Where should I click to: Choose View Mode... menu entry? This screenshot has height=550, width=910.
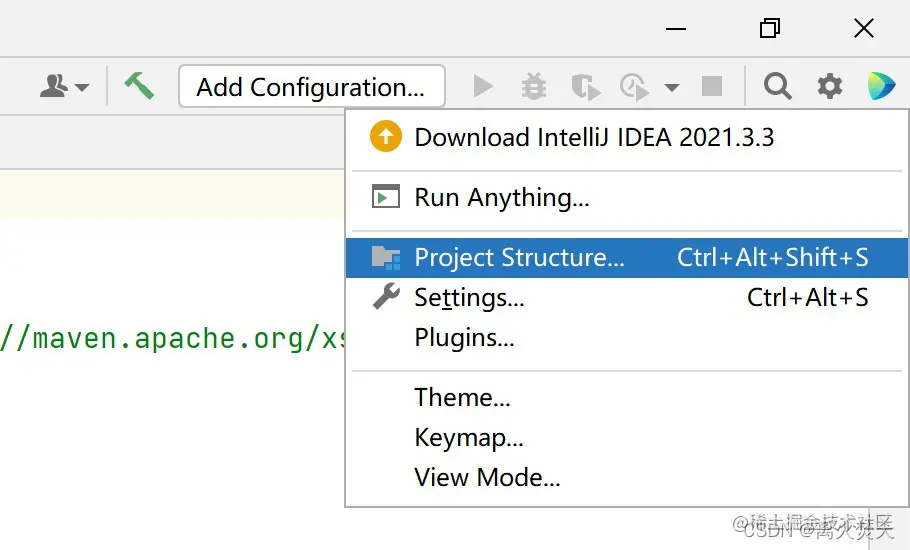coord(627,478)
